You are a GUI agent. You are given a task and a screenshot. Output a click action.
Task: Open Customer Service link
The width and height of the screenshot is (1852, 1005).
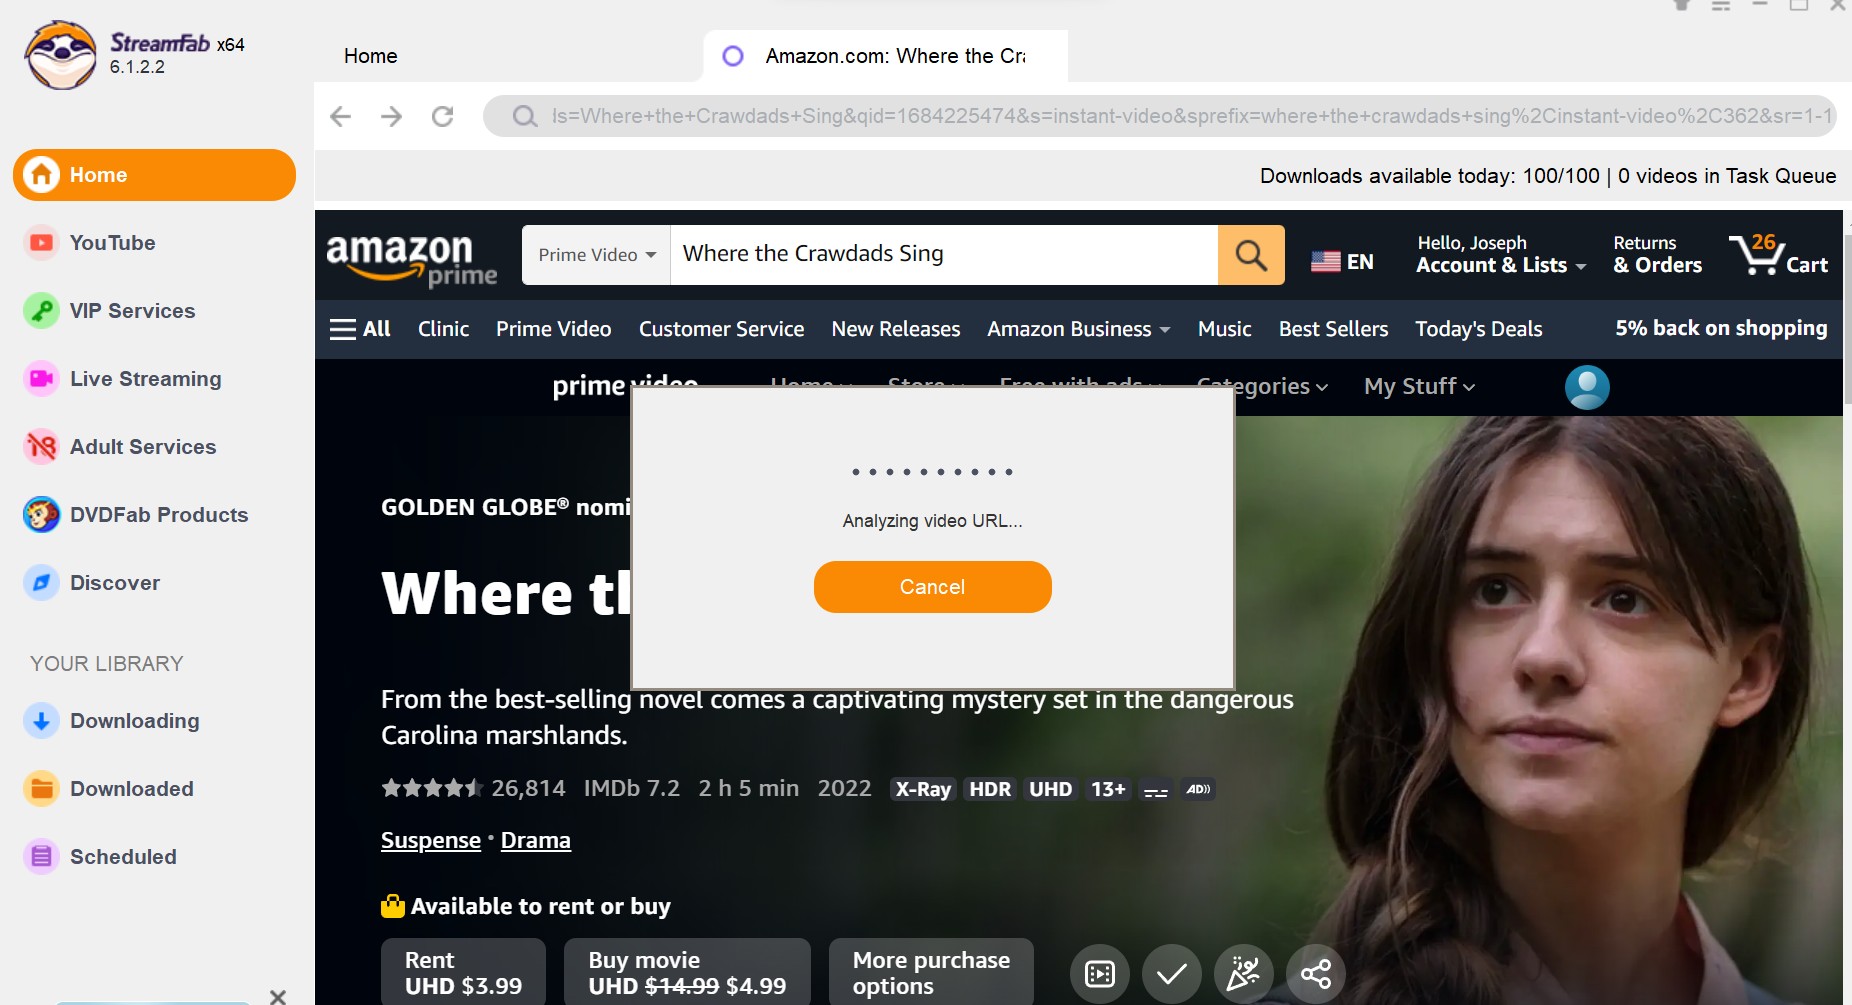click(x=721, y=329)
